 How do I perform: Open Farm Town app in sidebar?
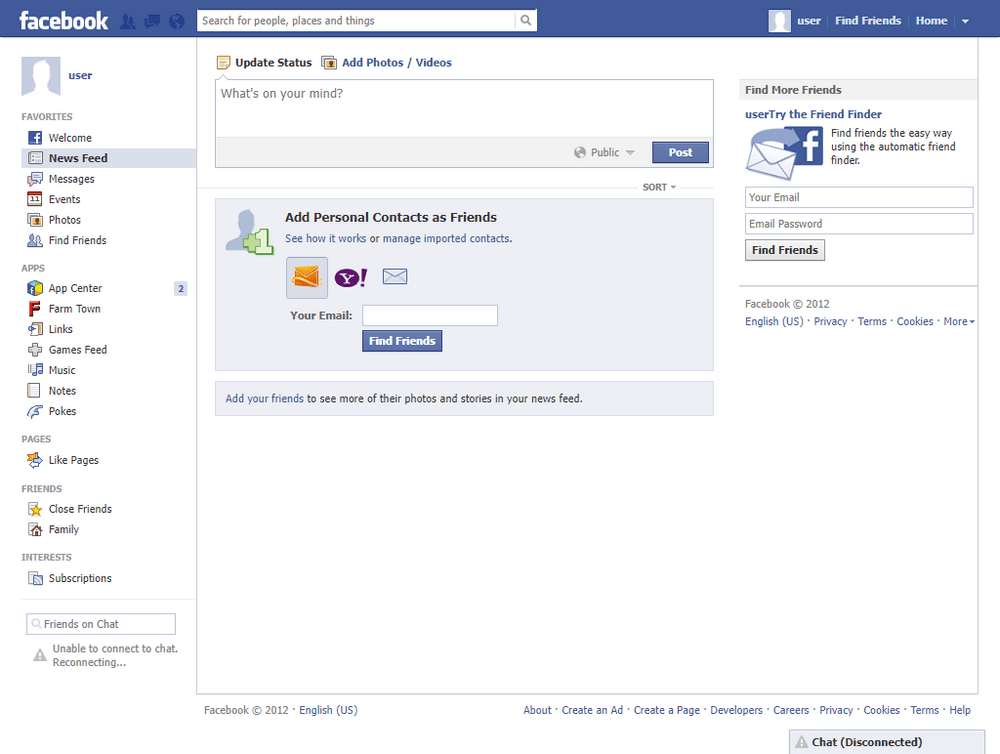tap(74, 309)
